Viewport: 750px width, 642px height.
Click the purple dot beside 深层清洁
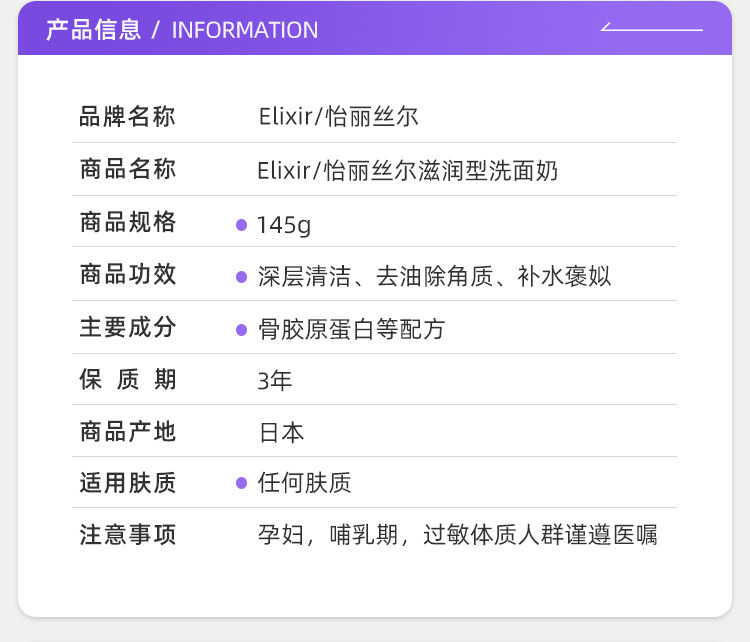(x=241, y=277)
